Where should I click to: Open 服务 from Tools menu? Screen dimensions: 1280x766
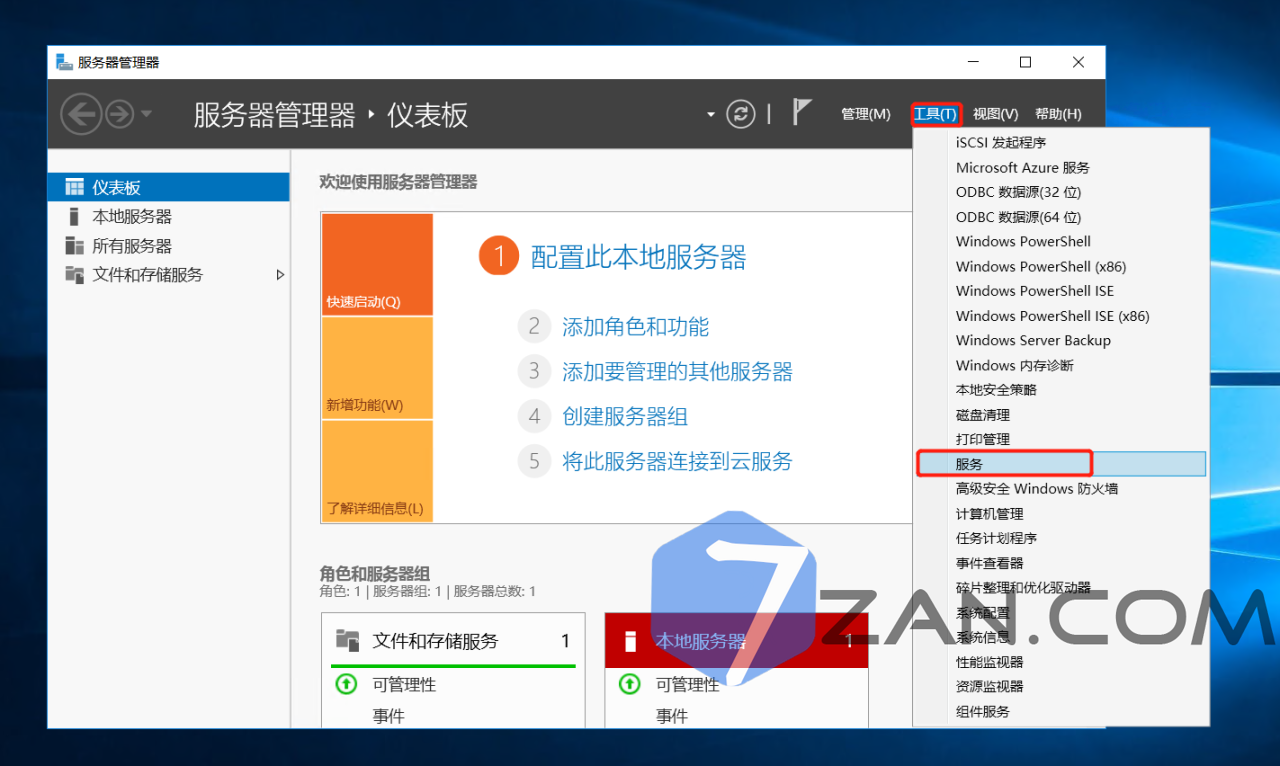tap(1061, 464)
